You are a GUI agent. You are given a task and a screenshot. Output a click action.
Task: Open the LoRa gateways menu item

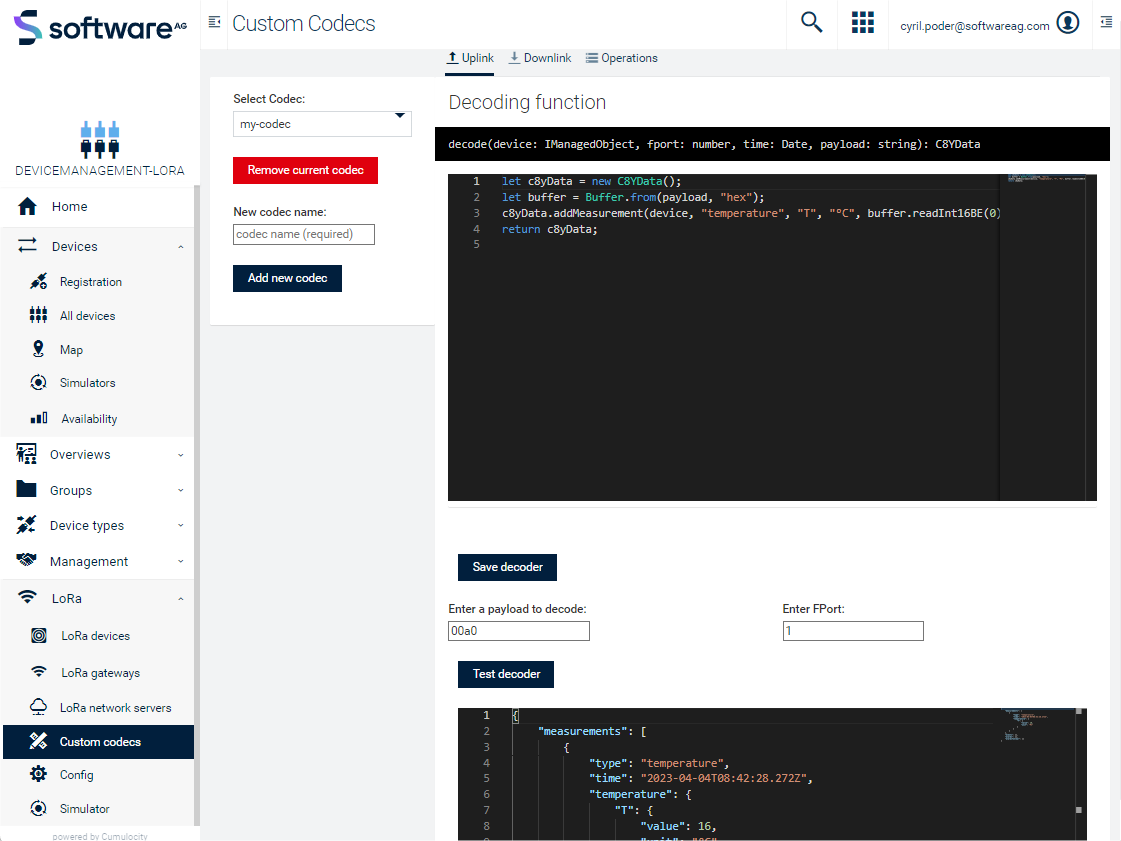99,672
